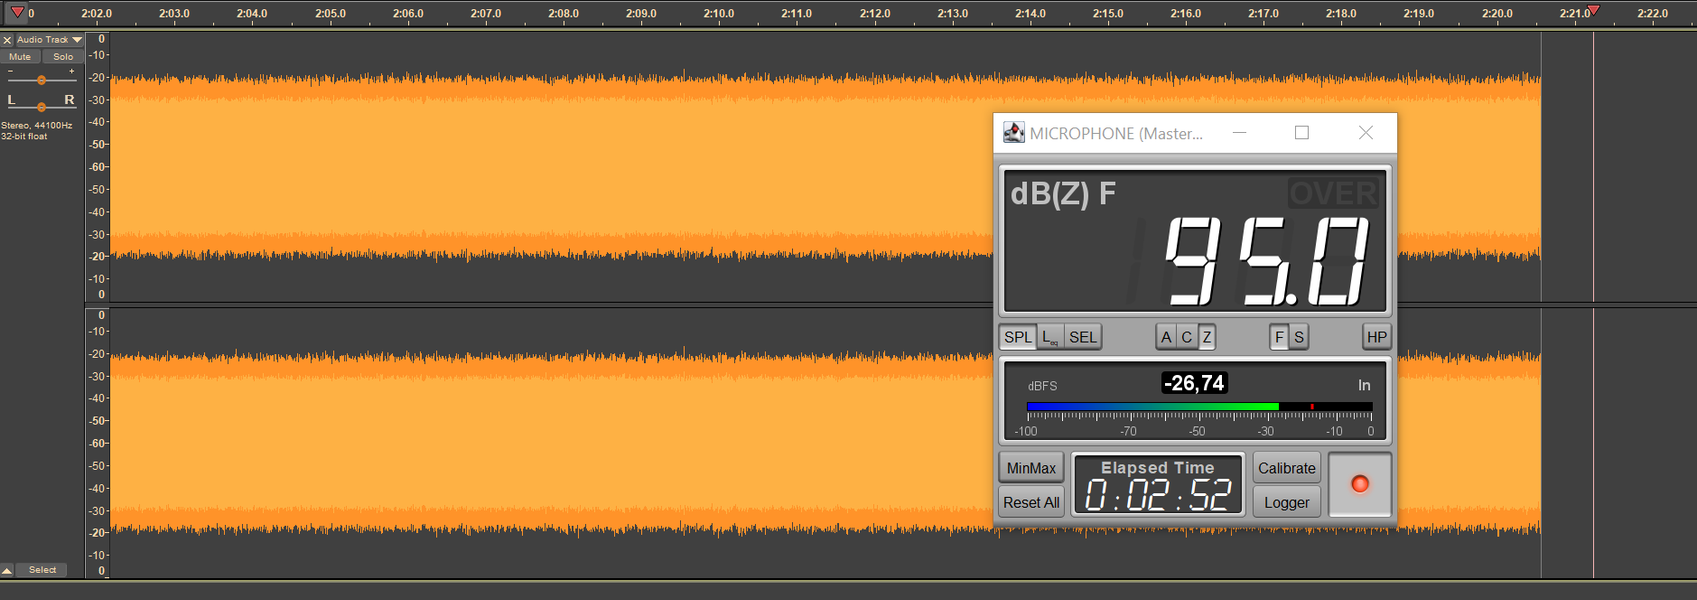The image size is (1697, 600).
Task: Select C frequency weighting
Action: click(1186, 337)
